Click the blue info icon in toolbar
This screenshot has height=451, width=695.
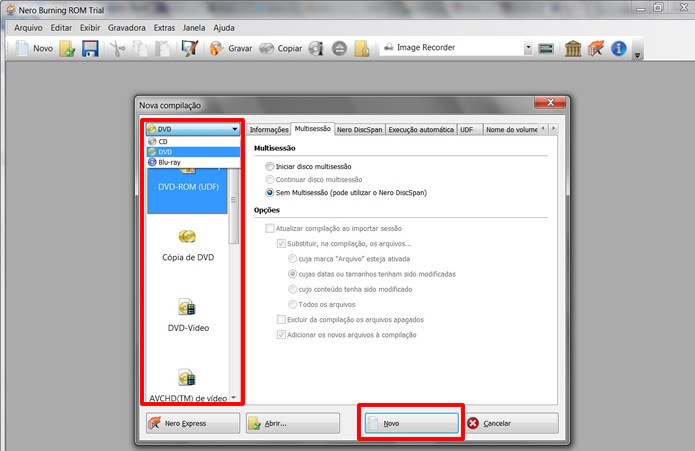tap(619, 48)
